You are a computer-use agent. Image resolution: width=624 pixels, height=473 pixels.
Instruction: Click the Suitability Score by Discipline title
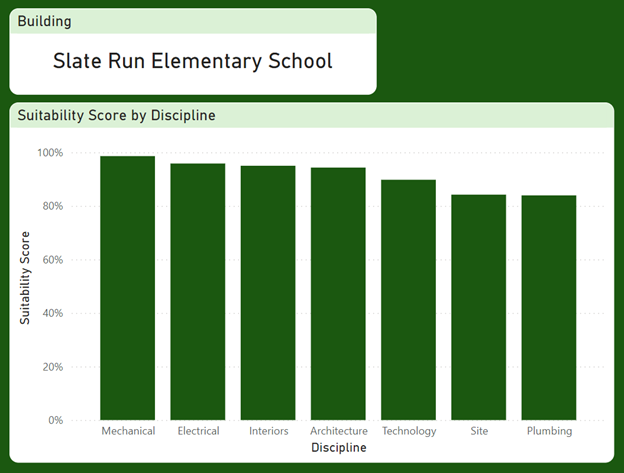coord(116,115)
